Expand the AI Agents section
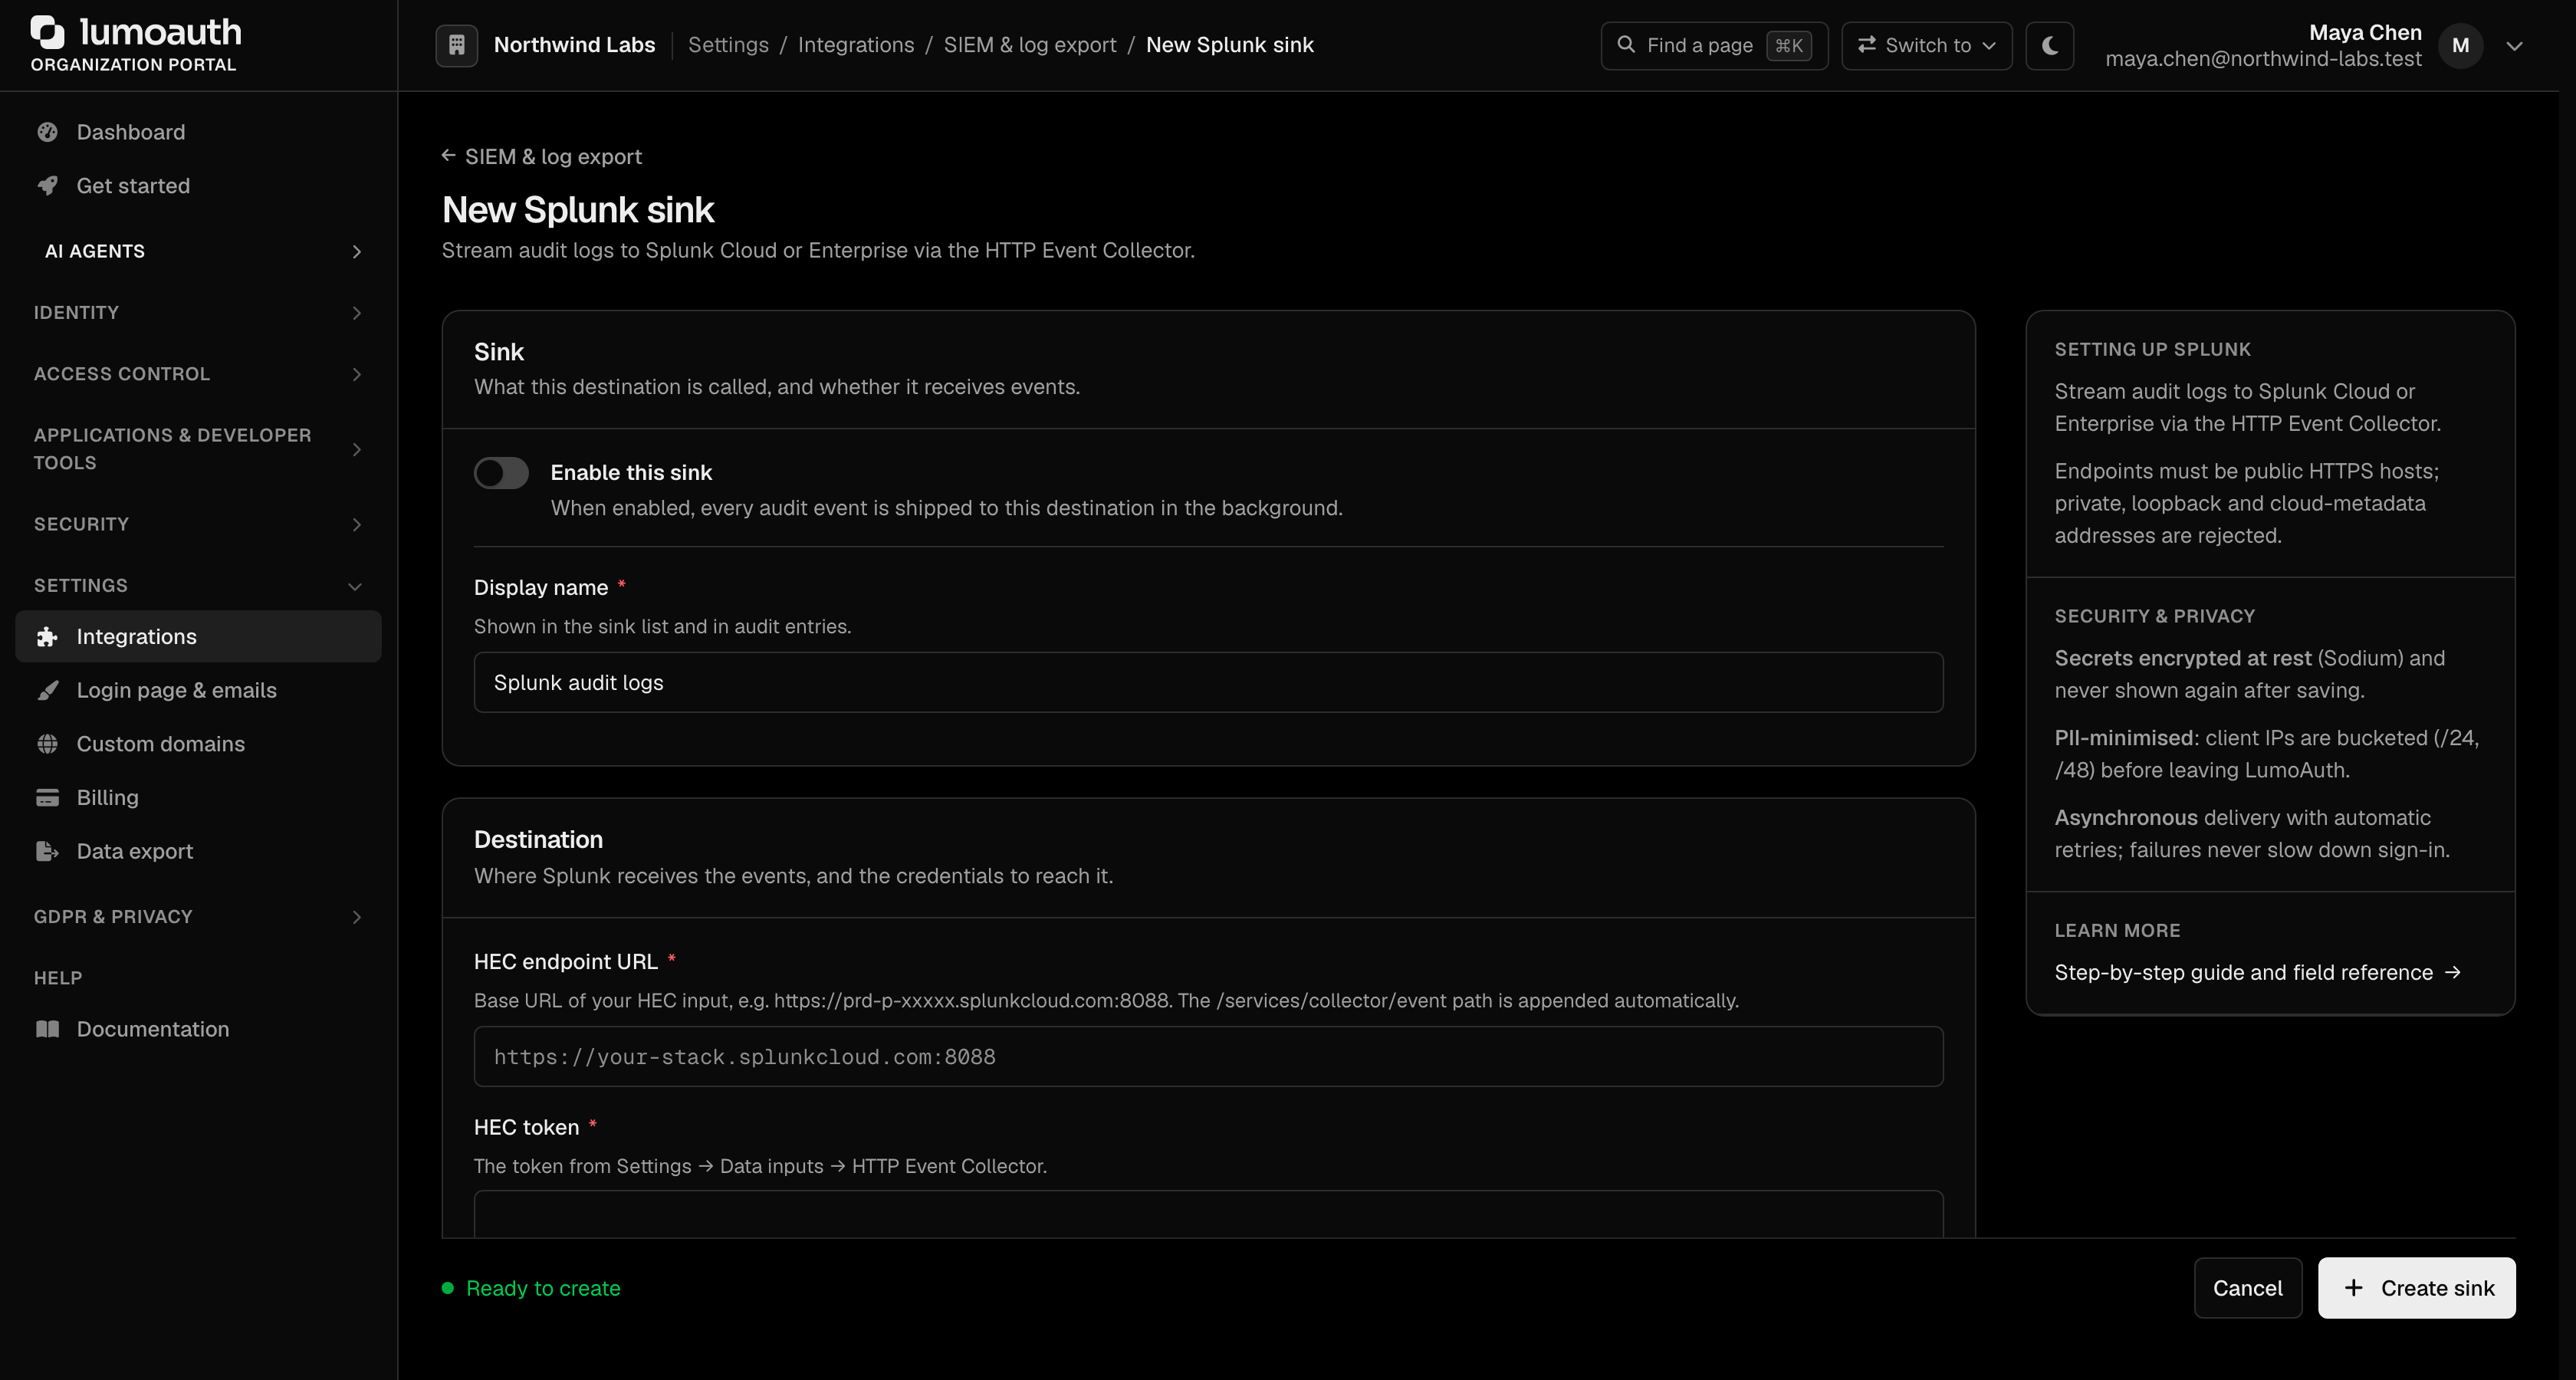2576x1380 pixels. tap(198, 251)
